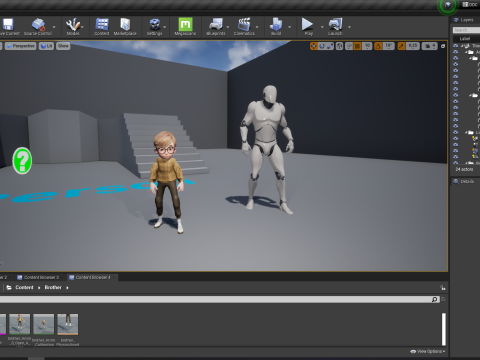Open the Content browser toolbar icon
The image size is (480, 360).
102,25
